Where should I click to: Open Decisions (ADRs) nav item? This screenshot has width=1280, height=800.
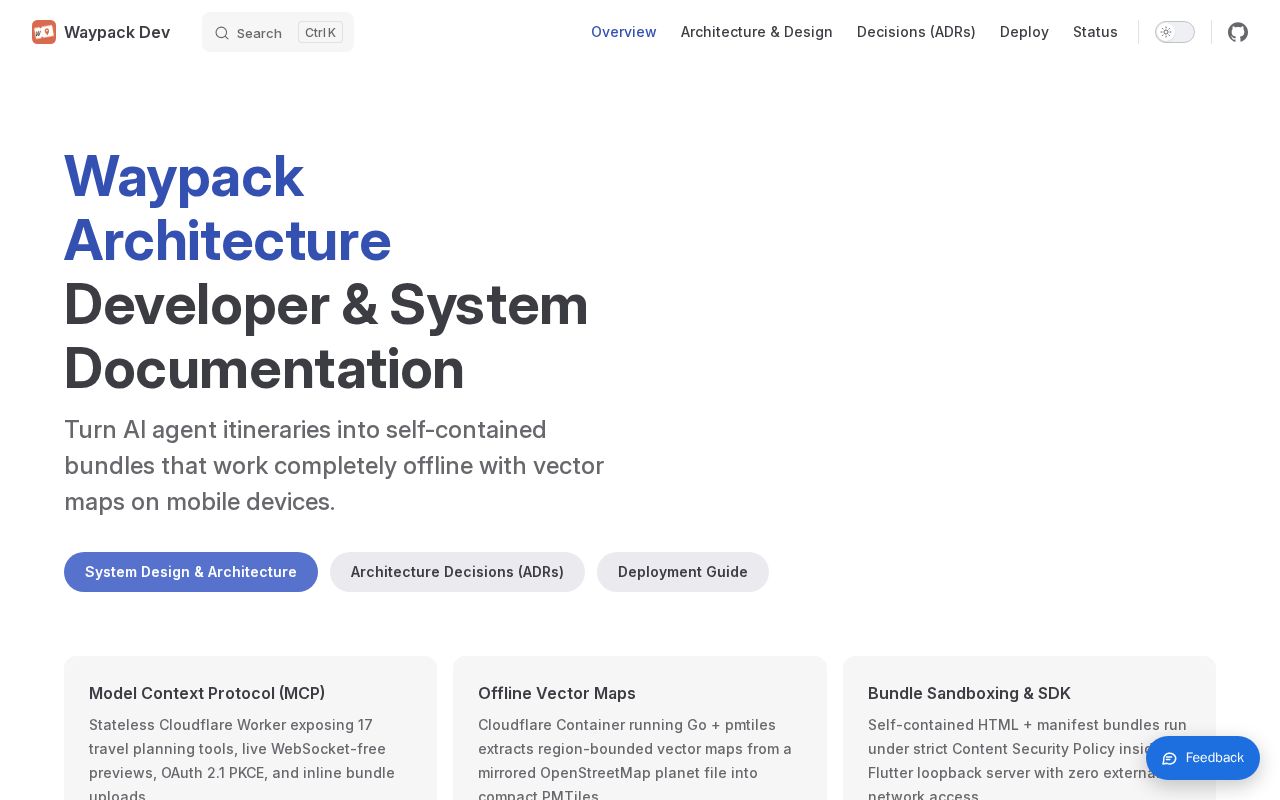point(916,32)
